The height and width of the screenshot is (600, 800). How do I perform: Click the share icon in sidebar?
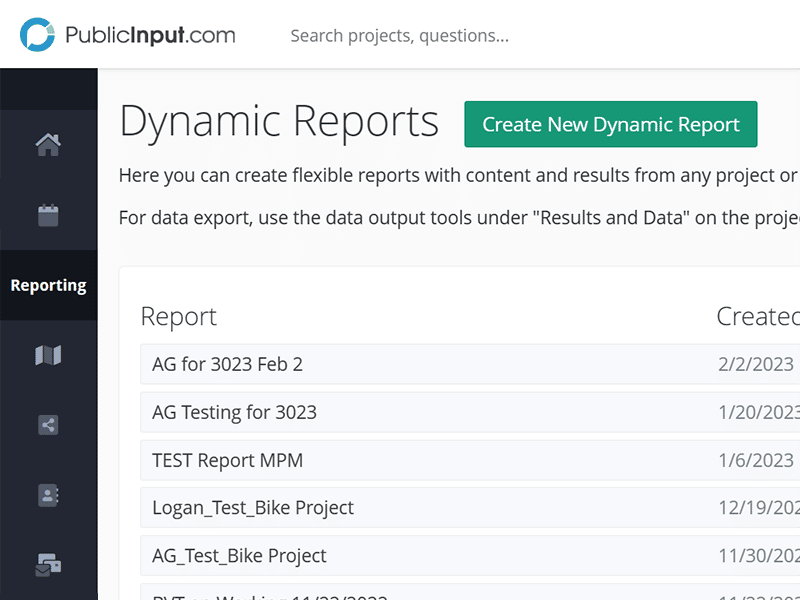click(x=48, y=425)
